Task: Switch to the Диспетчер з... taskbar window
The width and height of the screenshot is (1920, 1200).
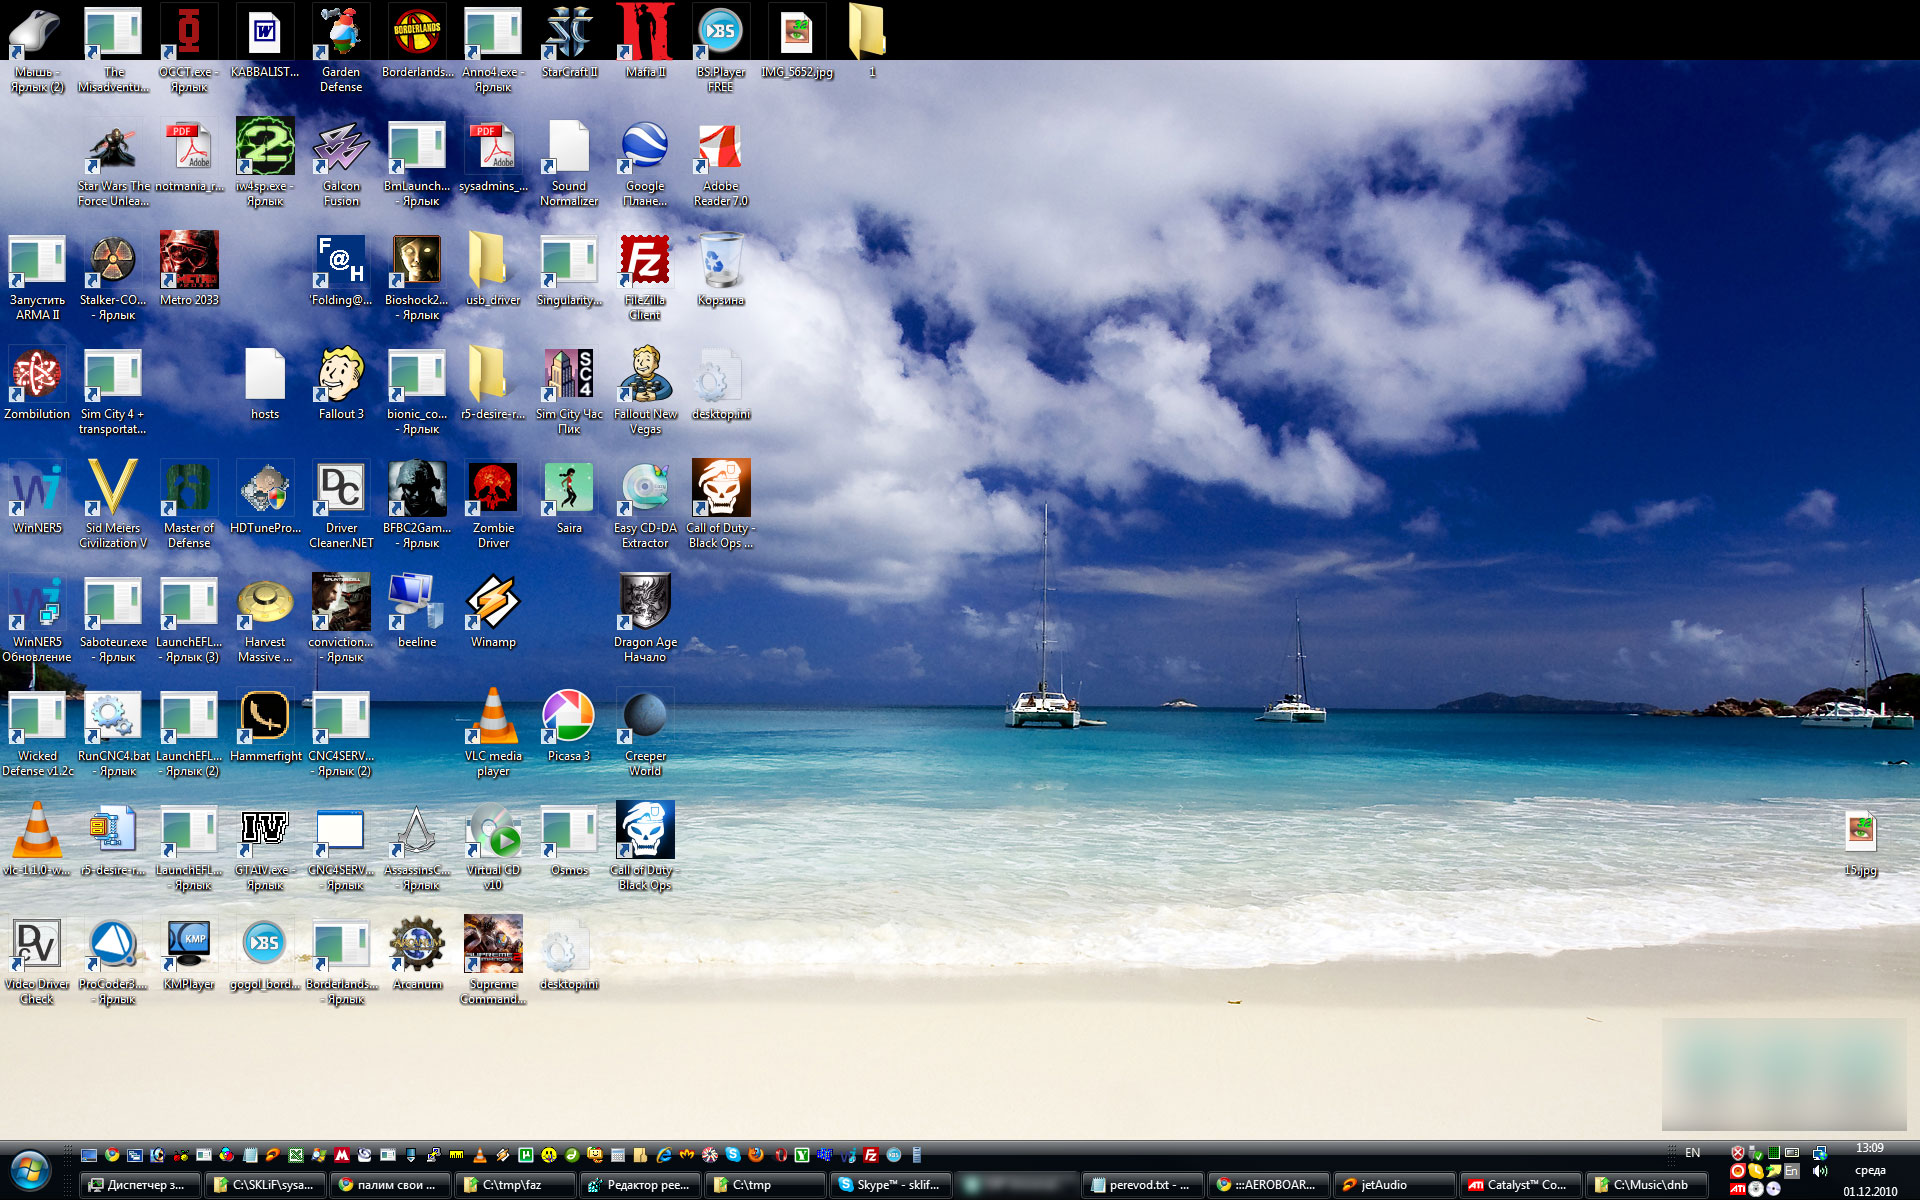Action: point(139,1184)
